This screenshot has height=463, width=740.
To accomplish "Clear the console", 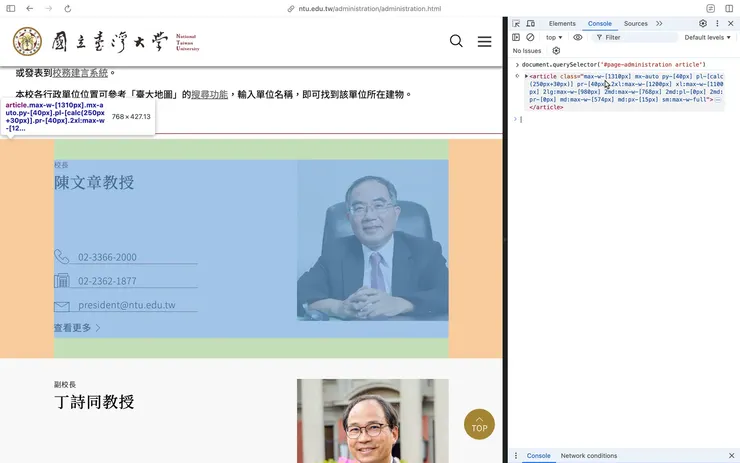I will tap(530, 37).
